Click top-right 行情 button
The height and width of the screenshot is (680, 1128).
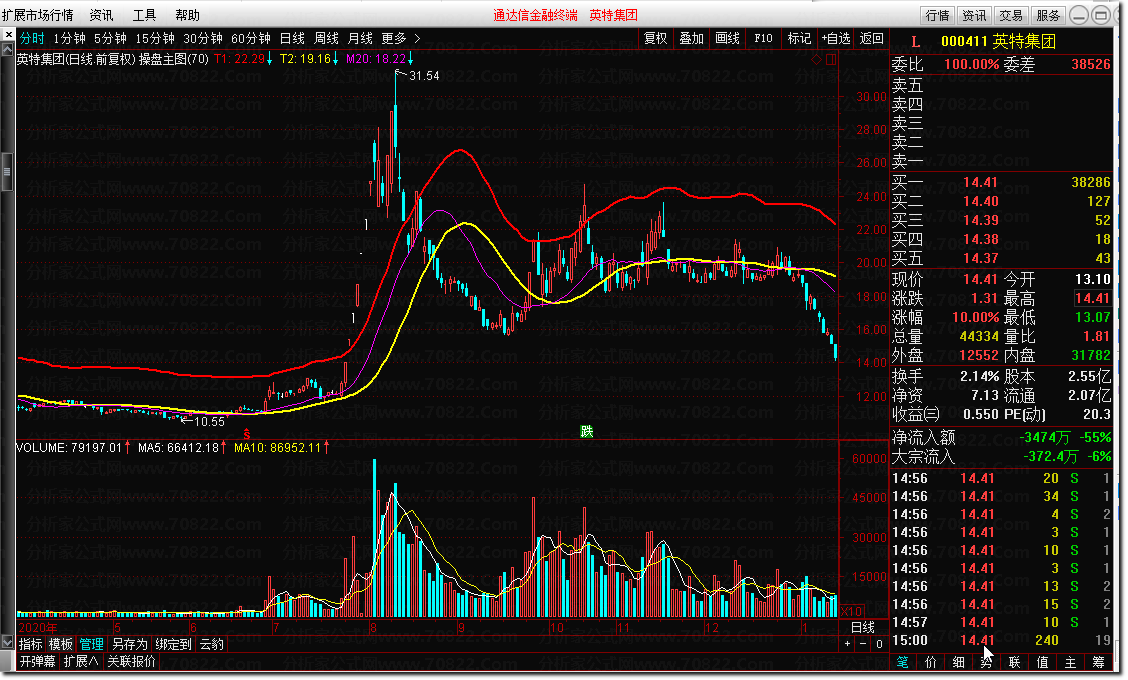(x=937, y=15)
